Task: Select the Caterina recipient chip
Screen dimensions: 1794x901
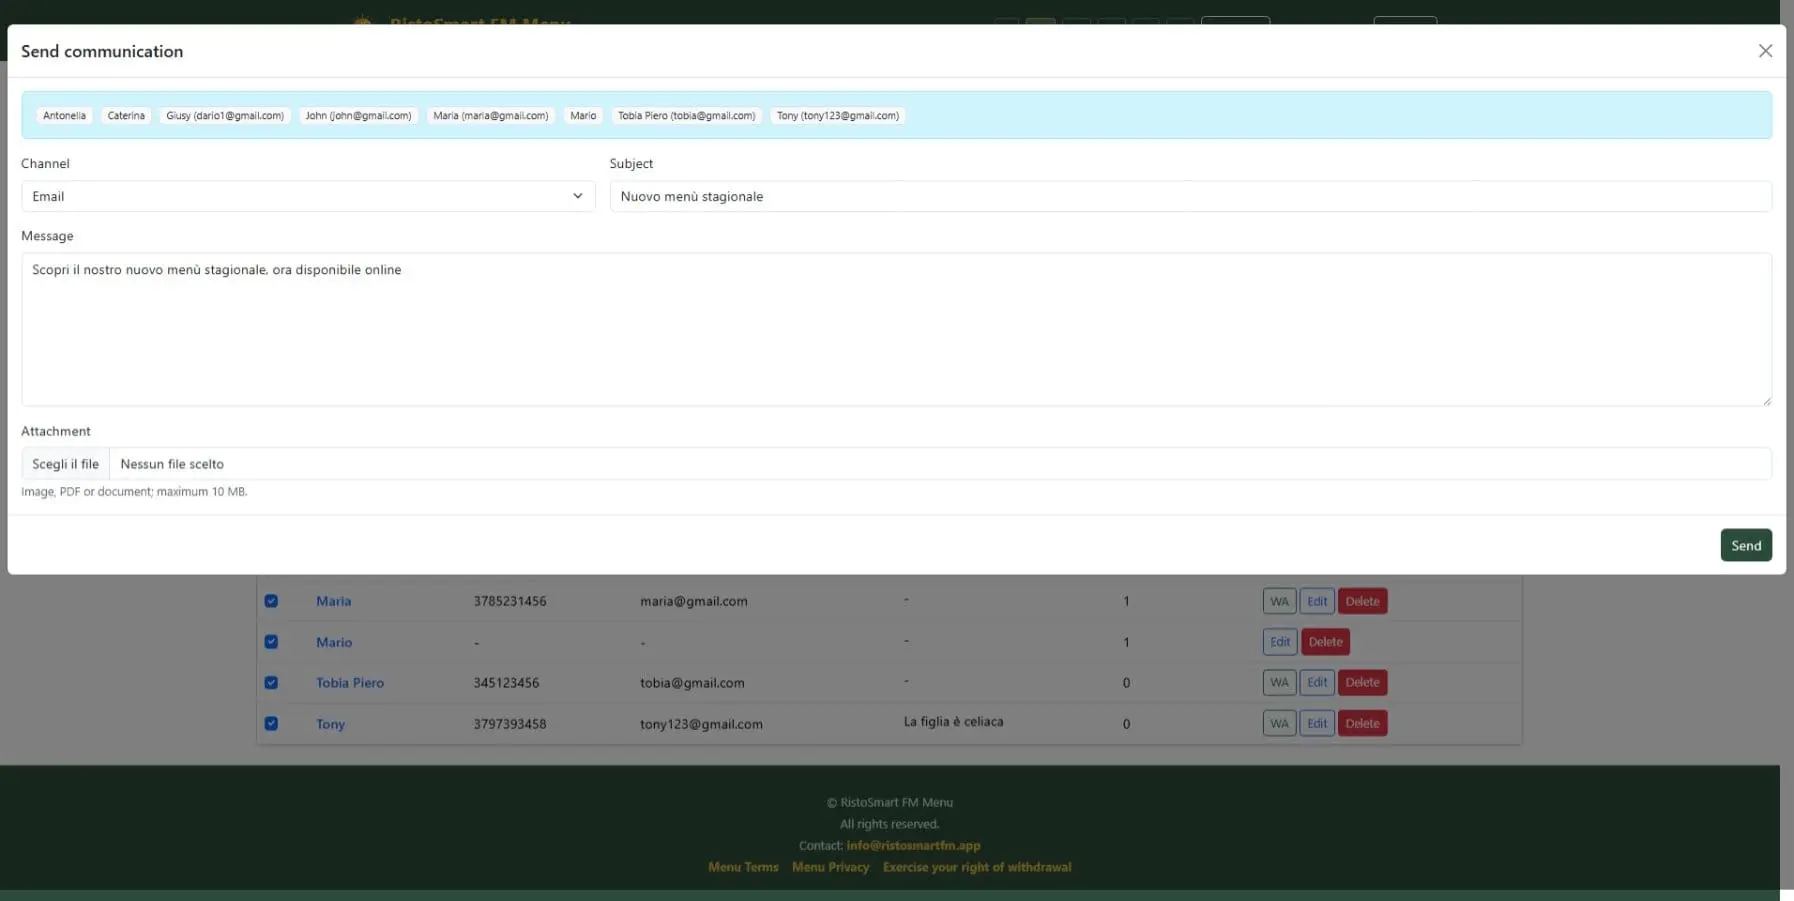Action: 126,116
